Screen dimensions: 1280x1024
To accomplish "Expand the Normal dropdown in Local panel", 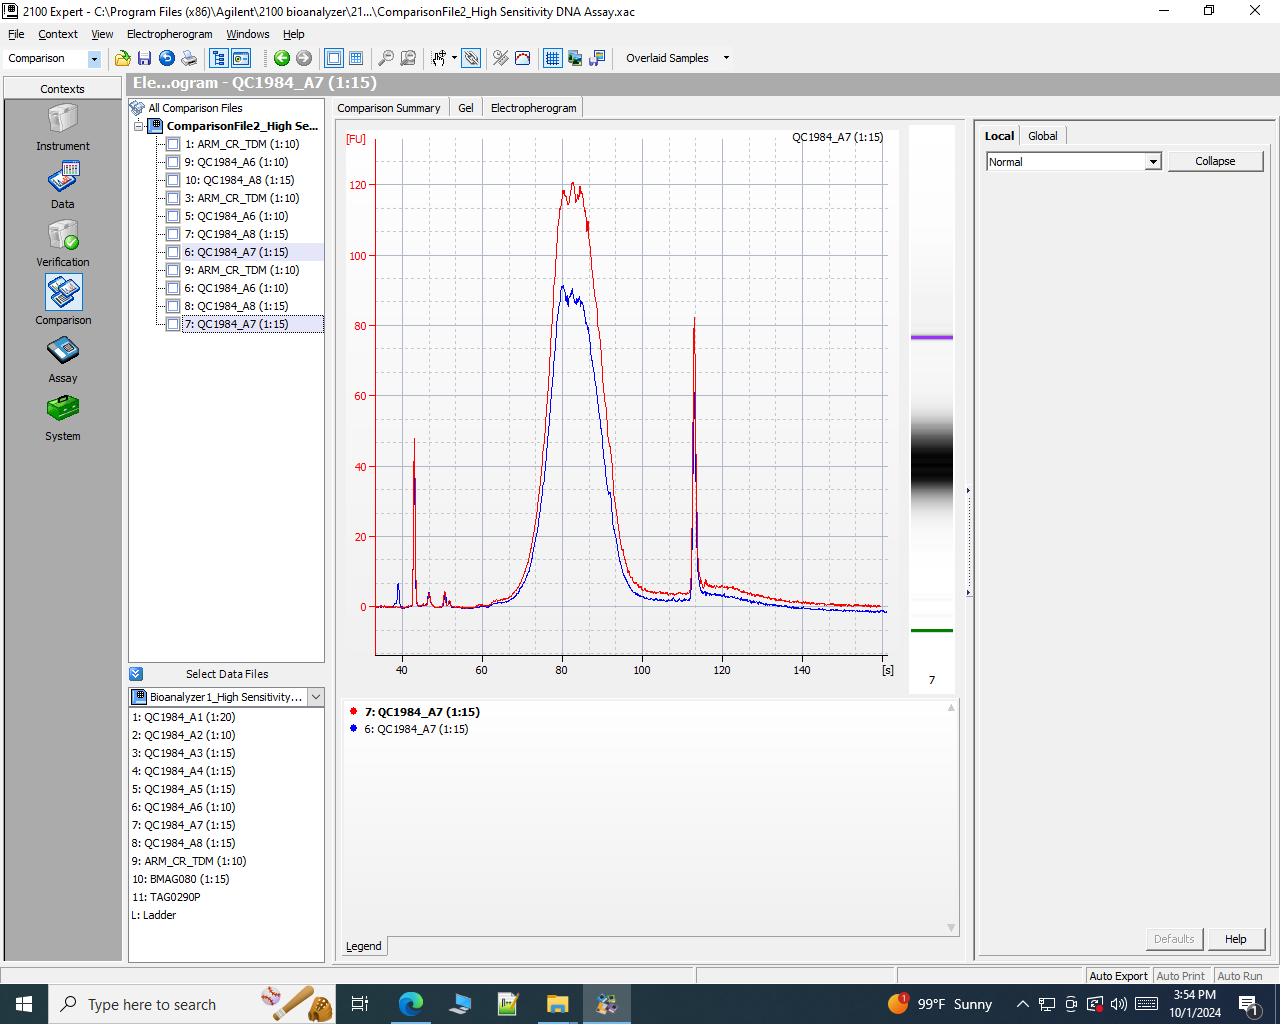I will click(1153, 162).
